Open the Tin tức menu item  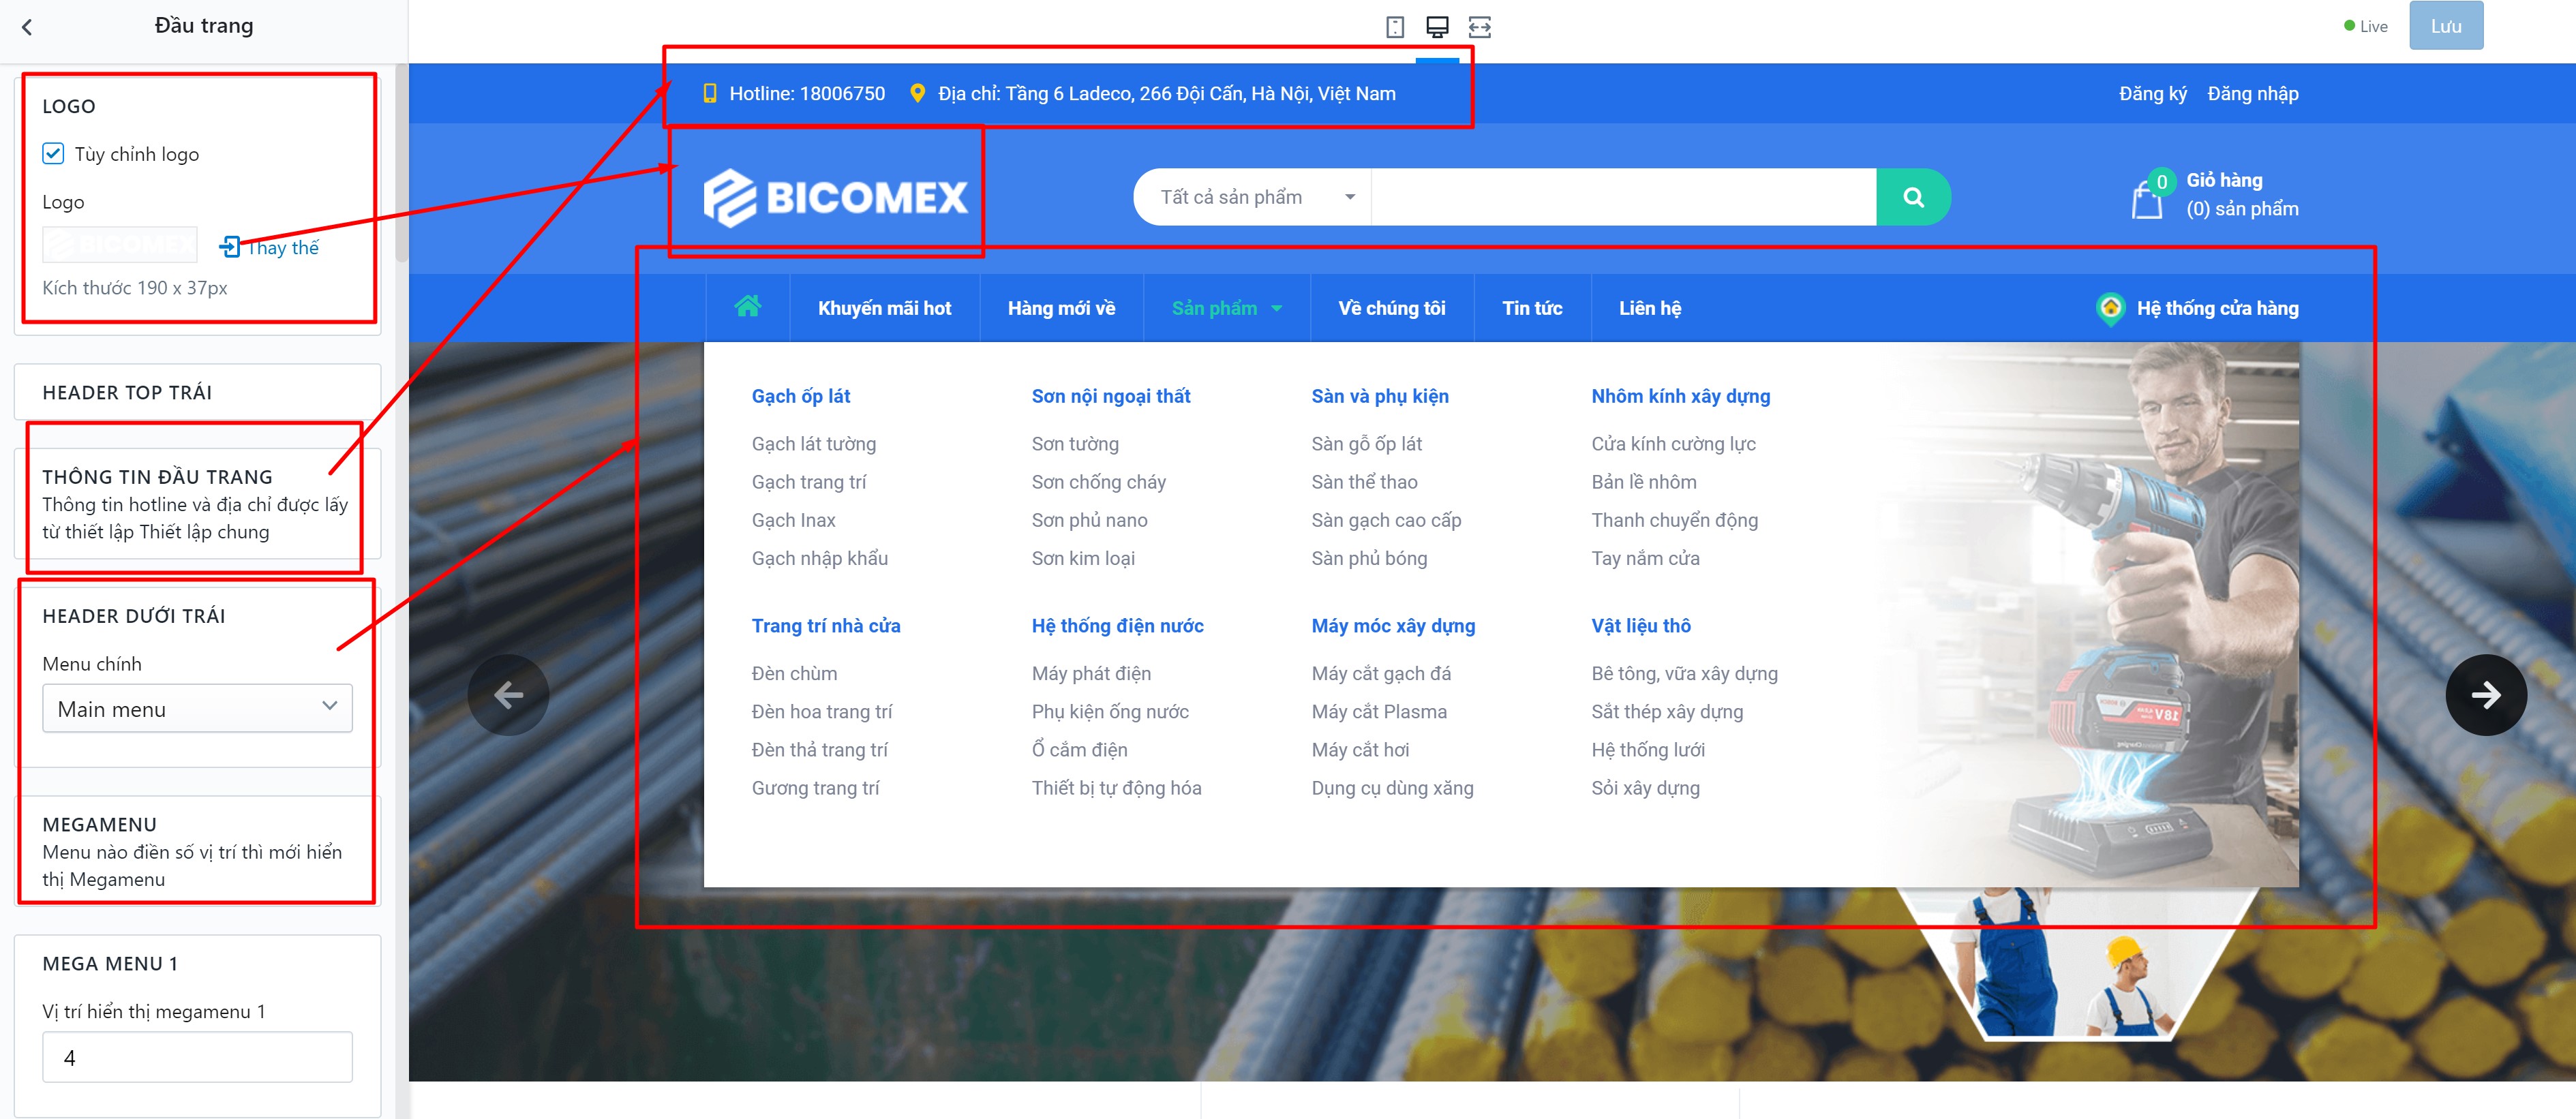[x=1531, y=308]
